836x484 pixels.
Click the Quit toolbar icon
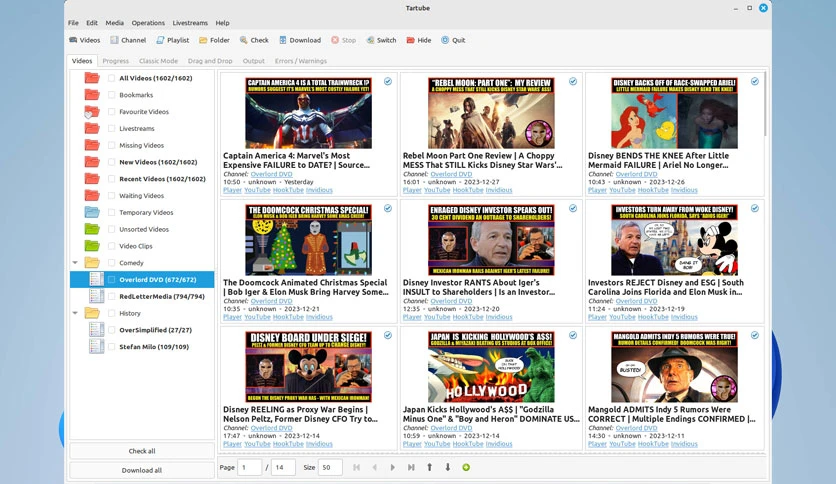click(x=445, y=40)
